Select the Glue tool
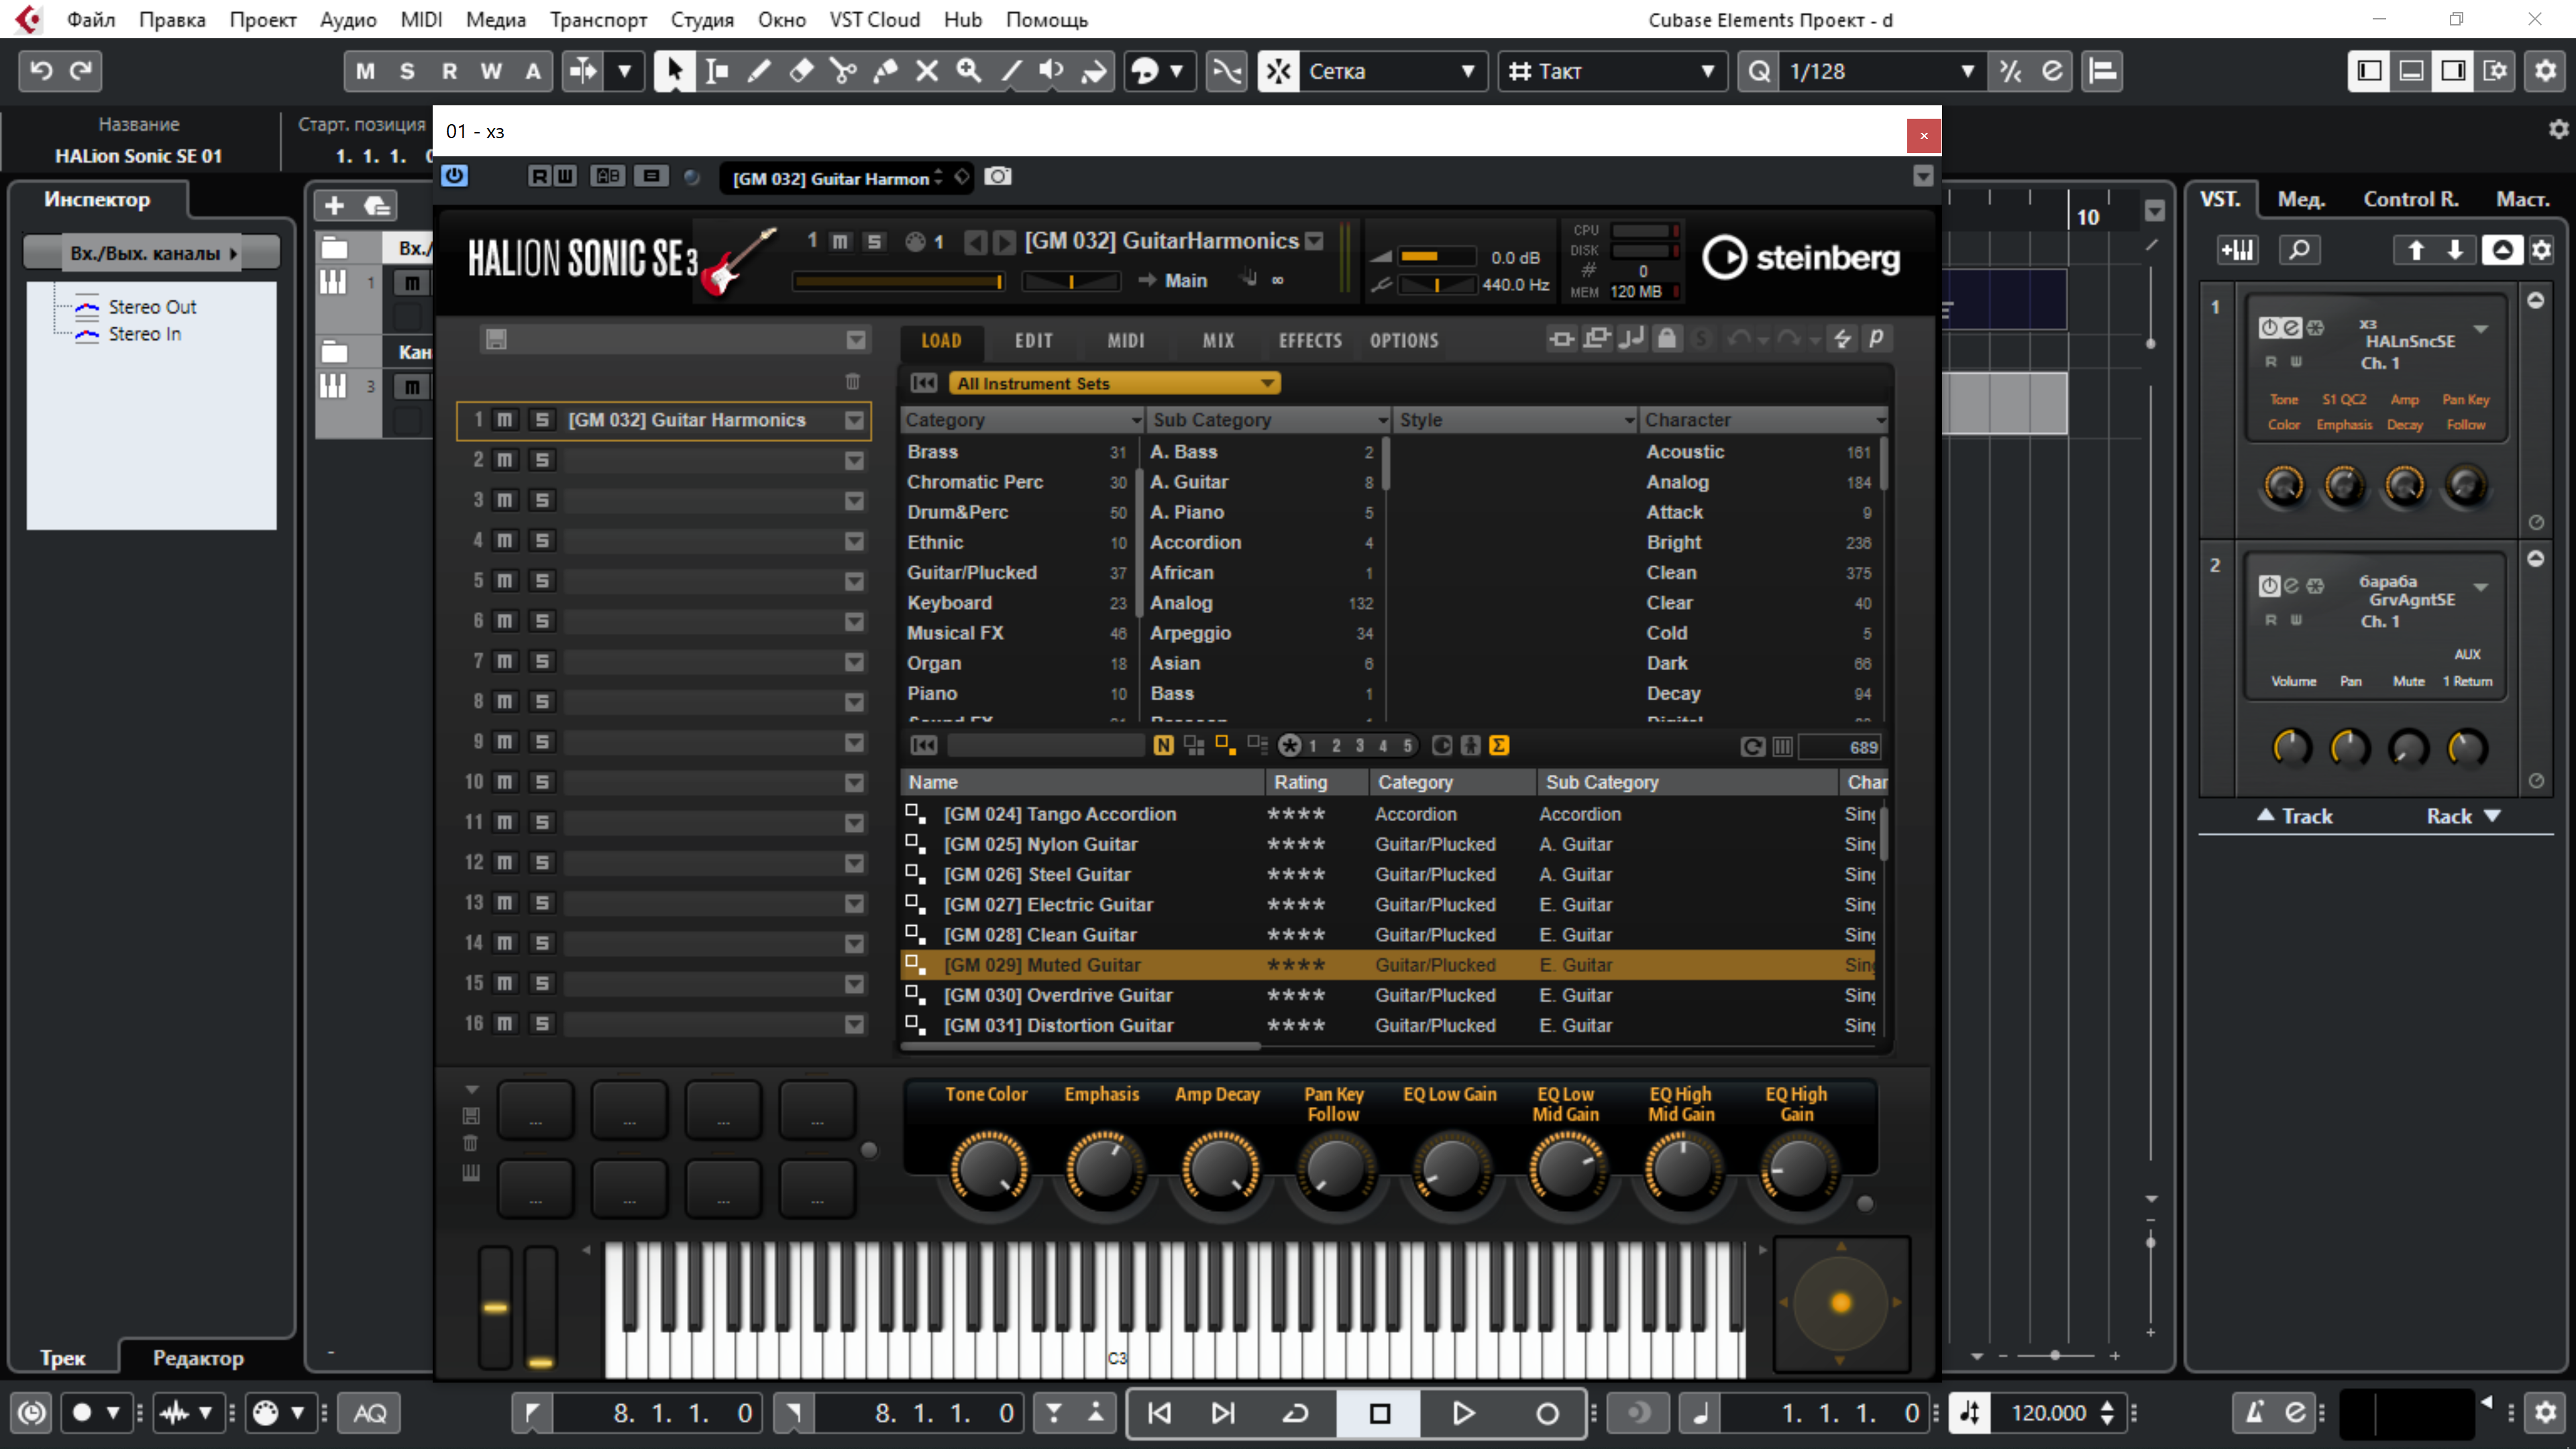 coord(885,71)
